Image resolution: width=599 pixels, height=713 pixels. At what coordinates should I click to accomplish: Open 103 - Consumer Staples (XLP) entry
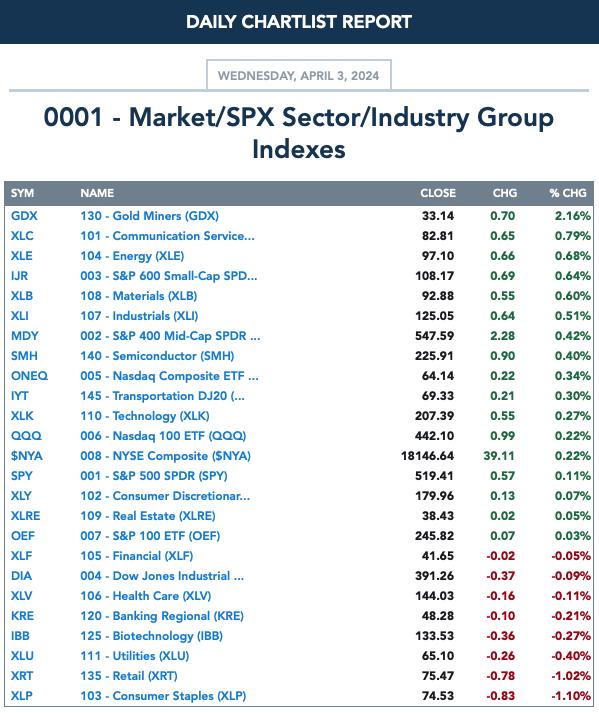pyautogui.click(x=163, y=696)
